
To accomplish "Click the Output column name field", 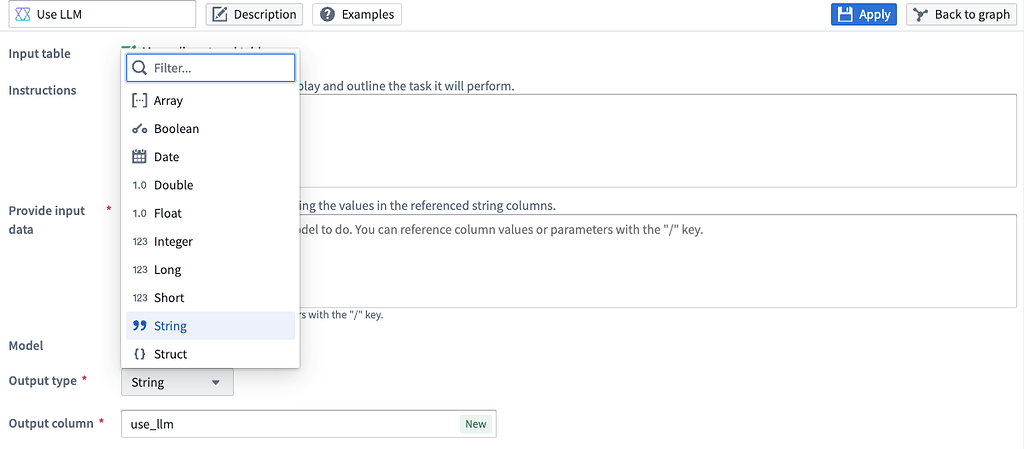I will [x=290, y=424].
